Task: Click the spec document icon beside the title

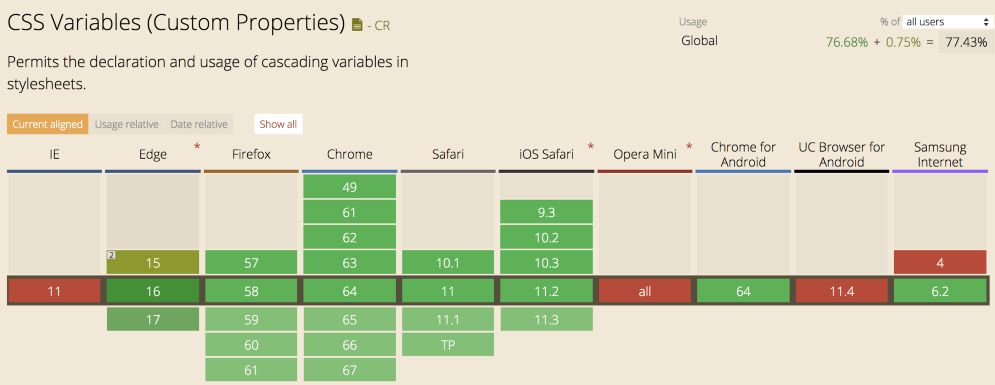Action: 357,25
